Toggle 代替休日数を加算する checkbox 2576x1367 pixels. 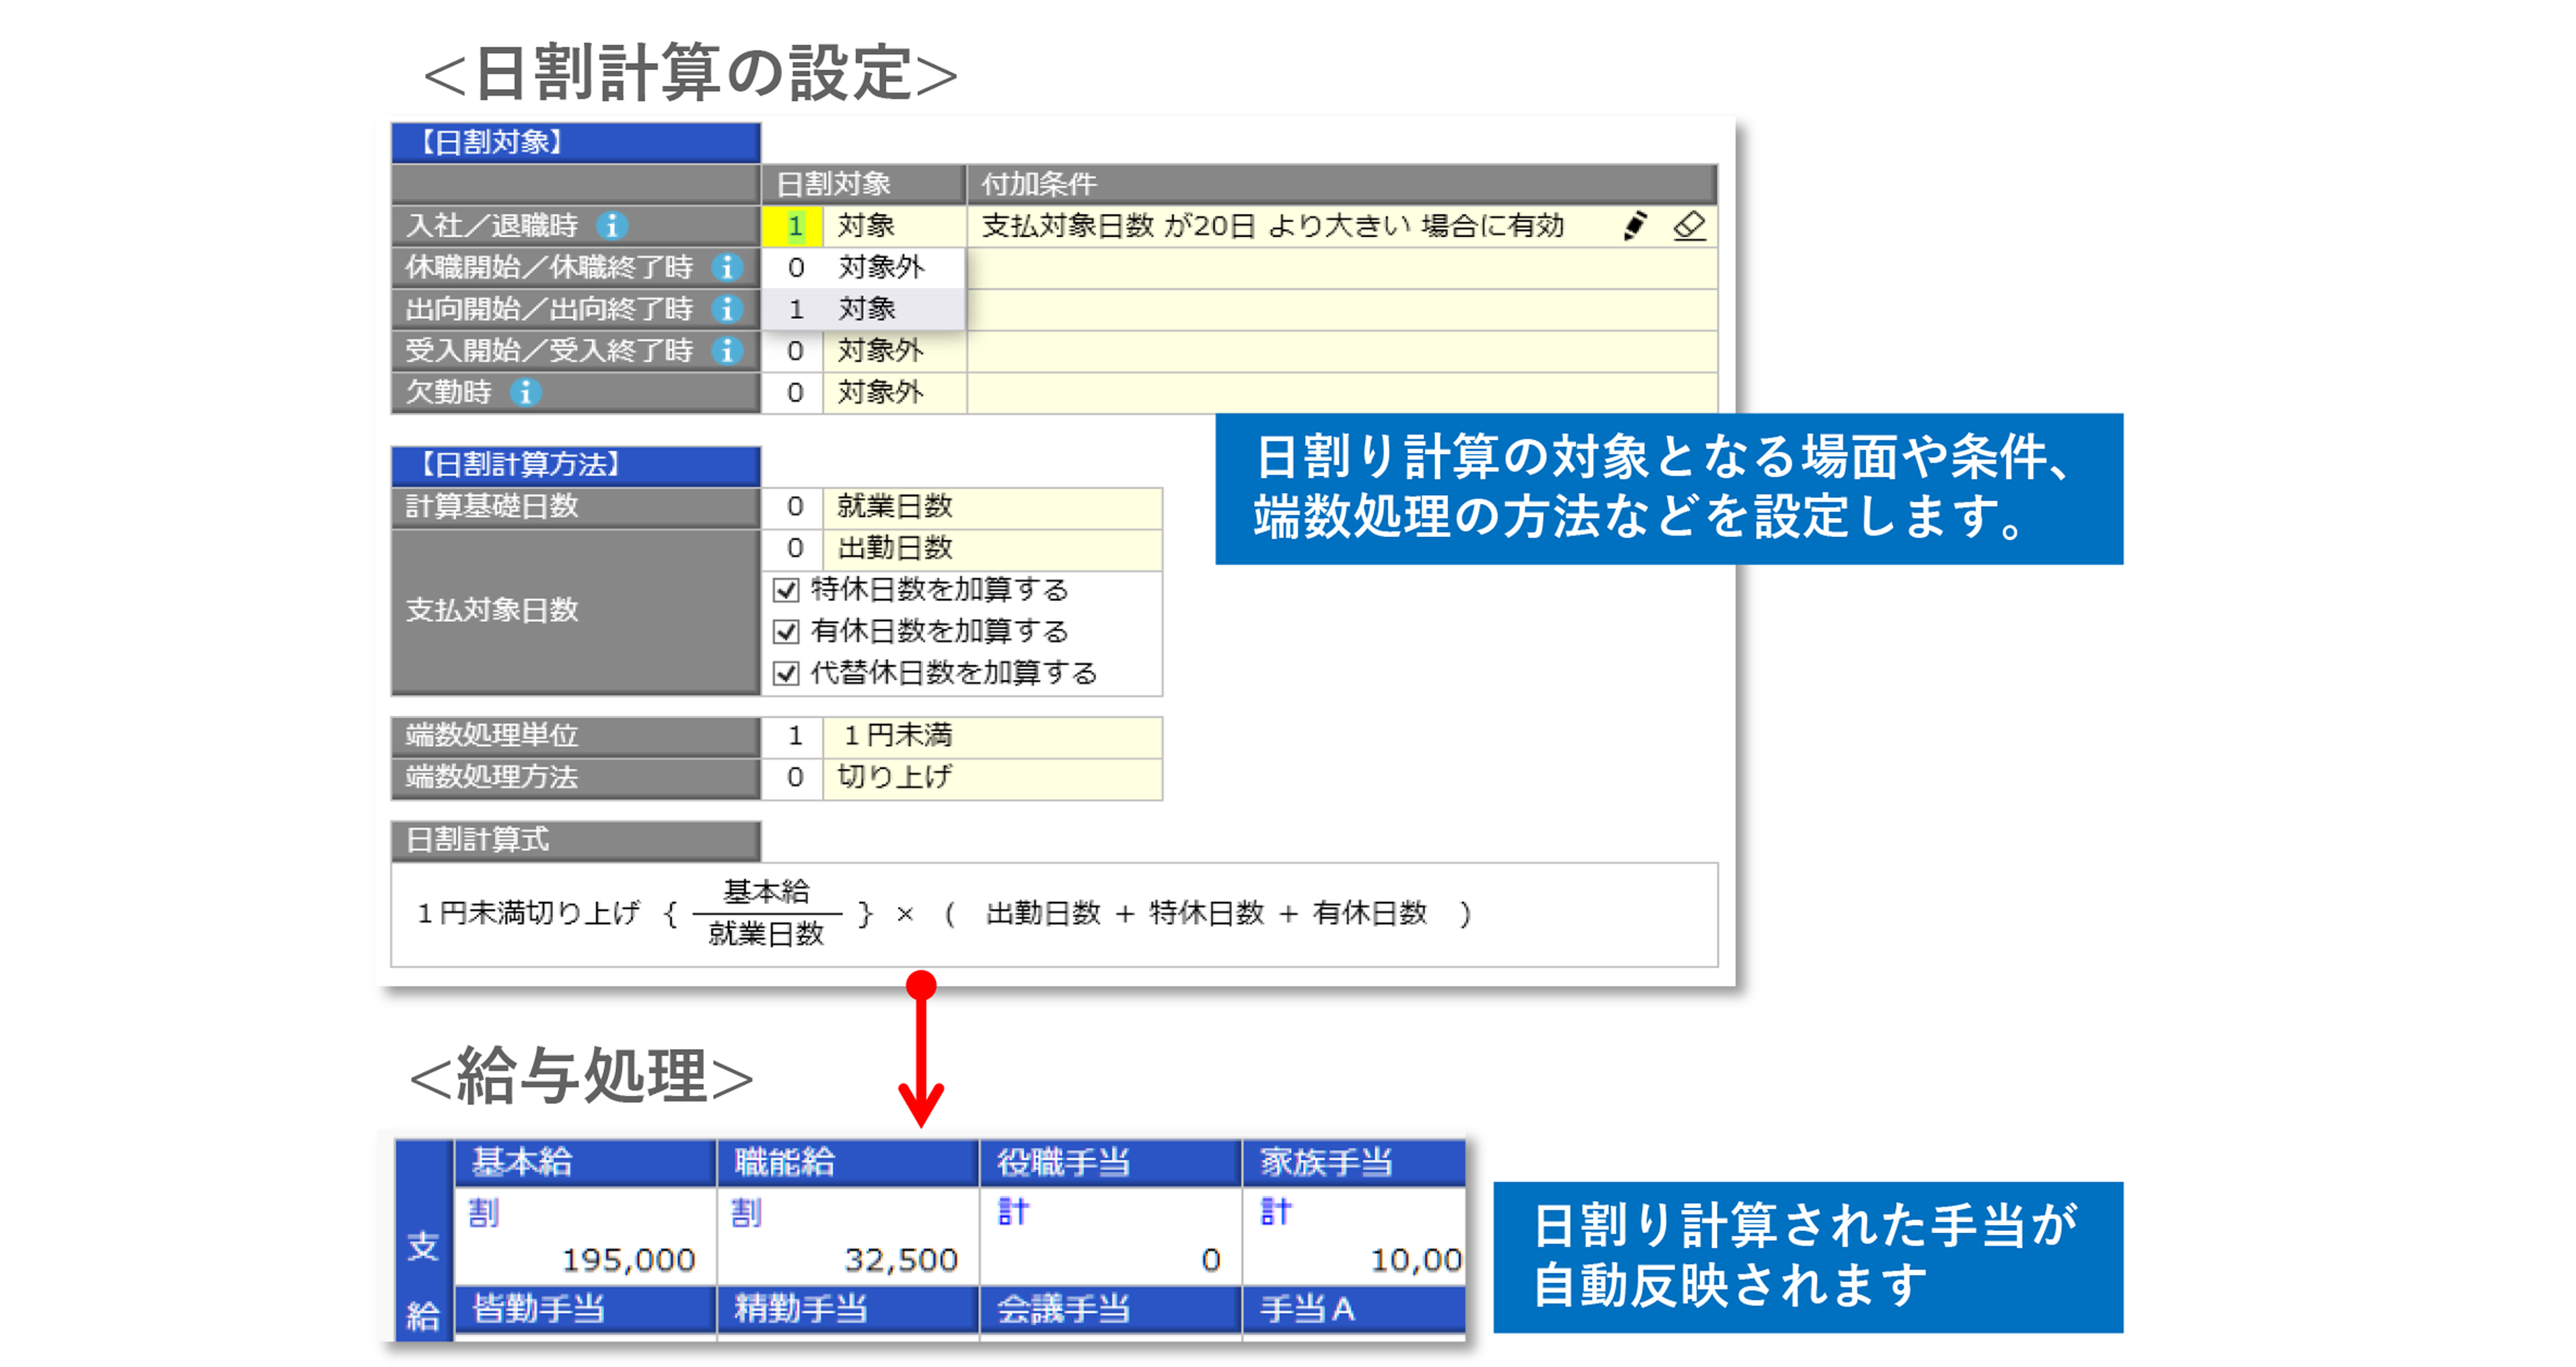(787, 673)
